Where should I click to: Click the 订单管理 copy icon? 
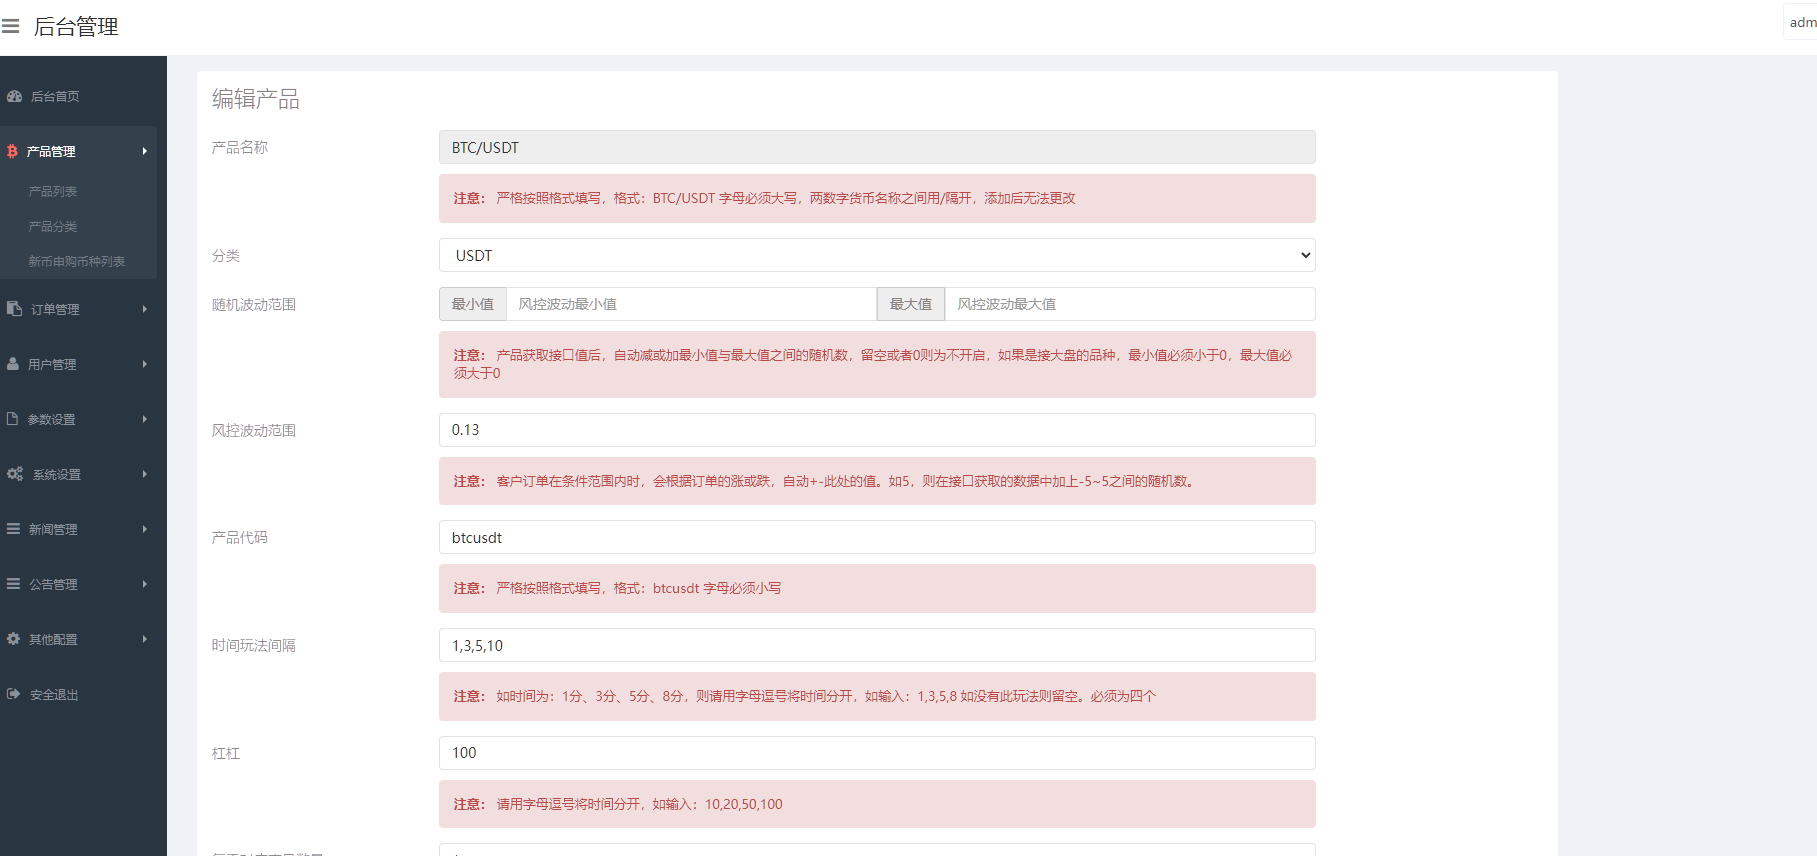pos(14,309)
